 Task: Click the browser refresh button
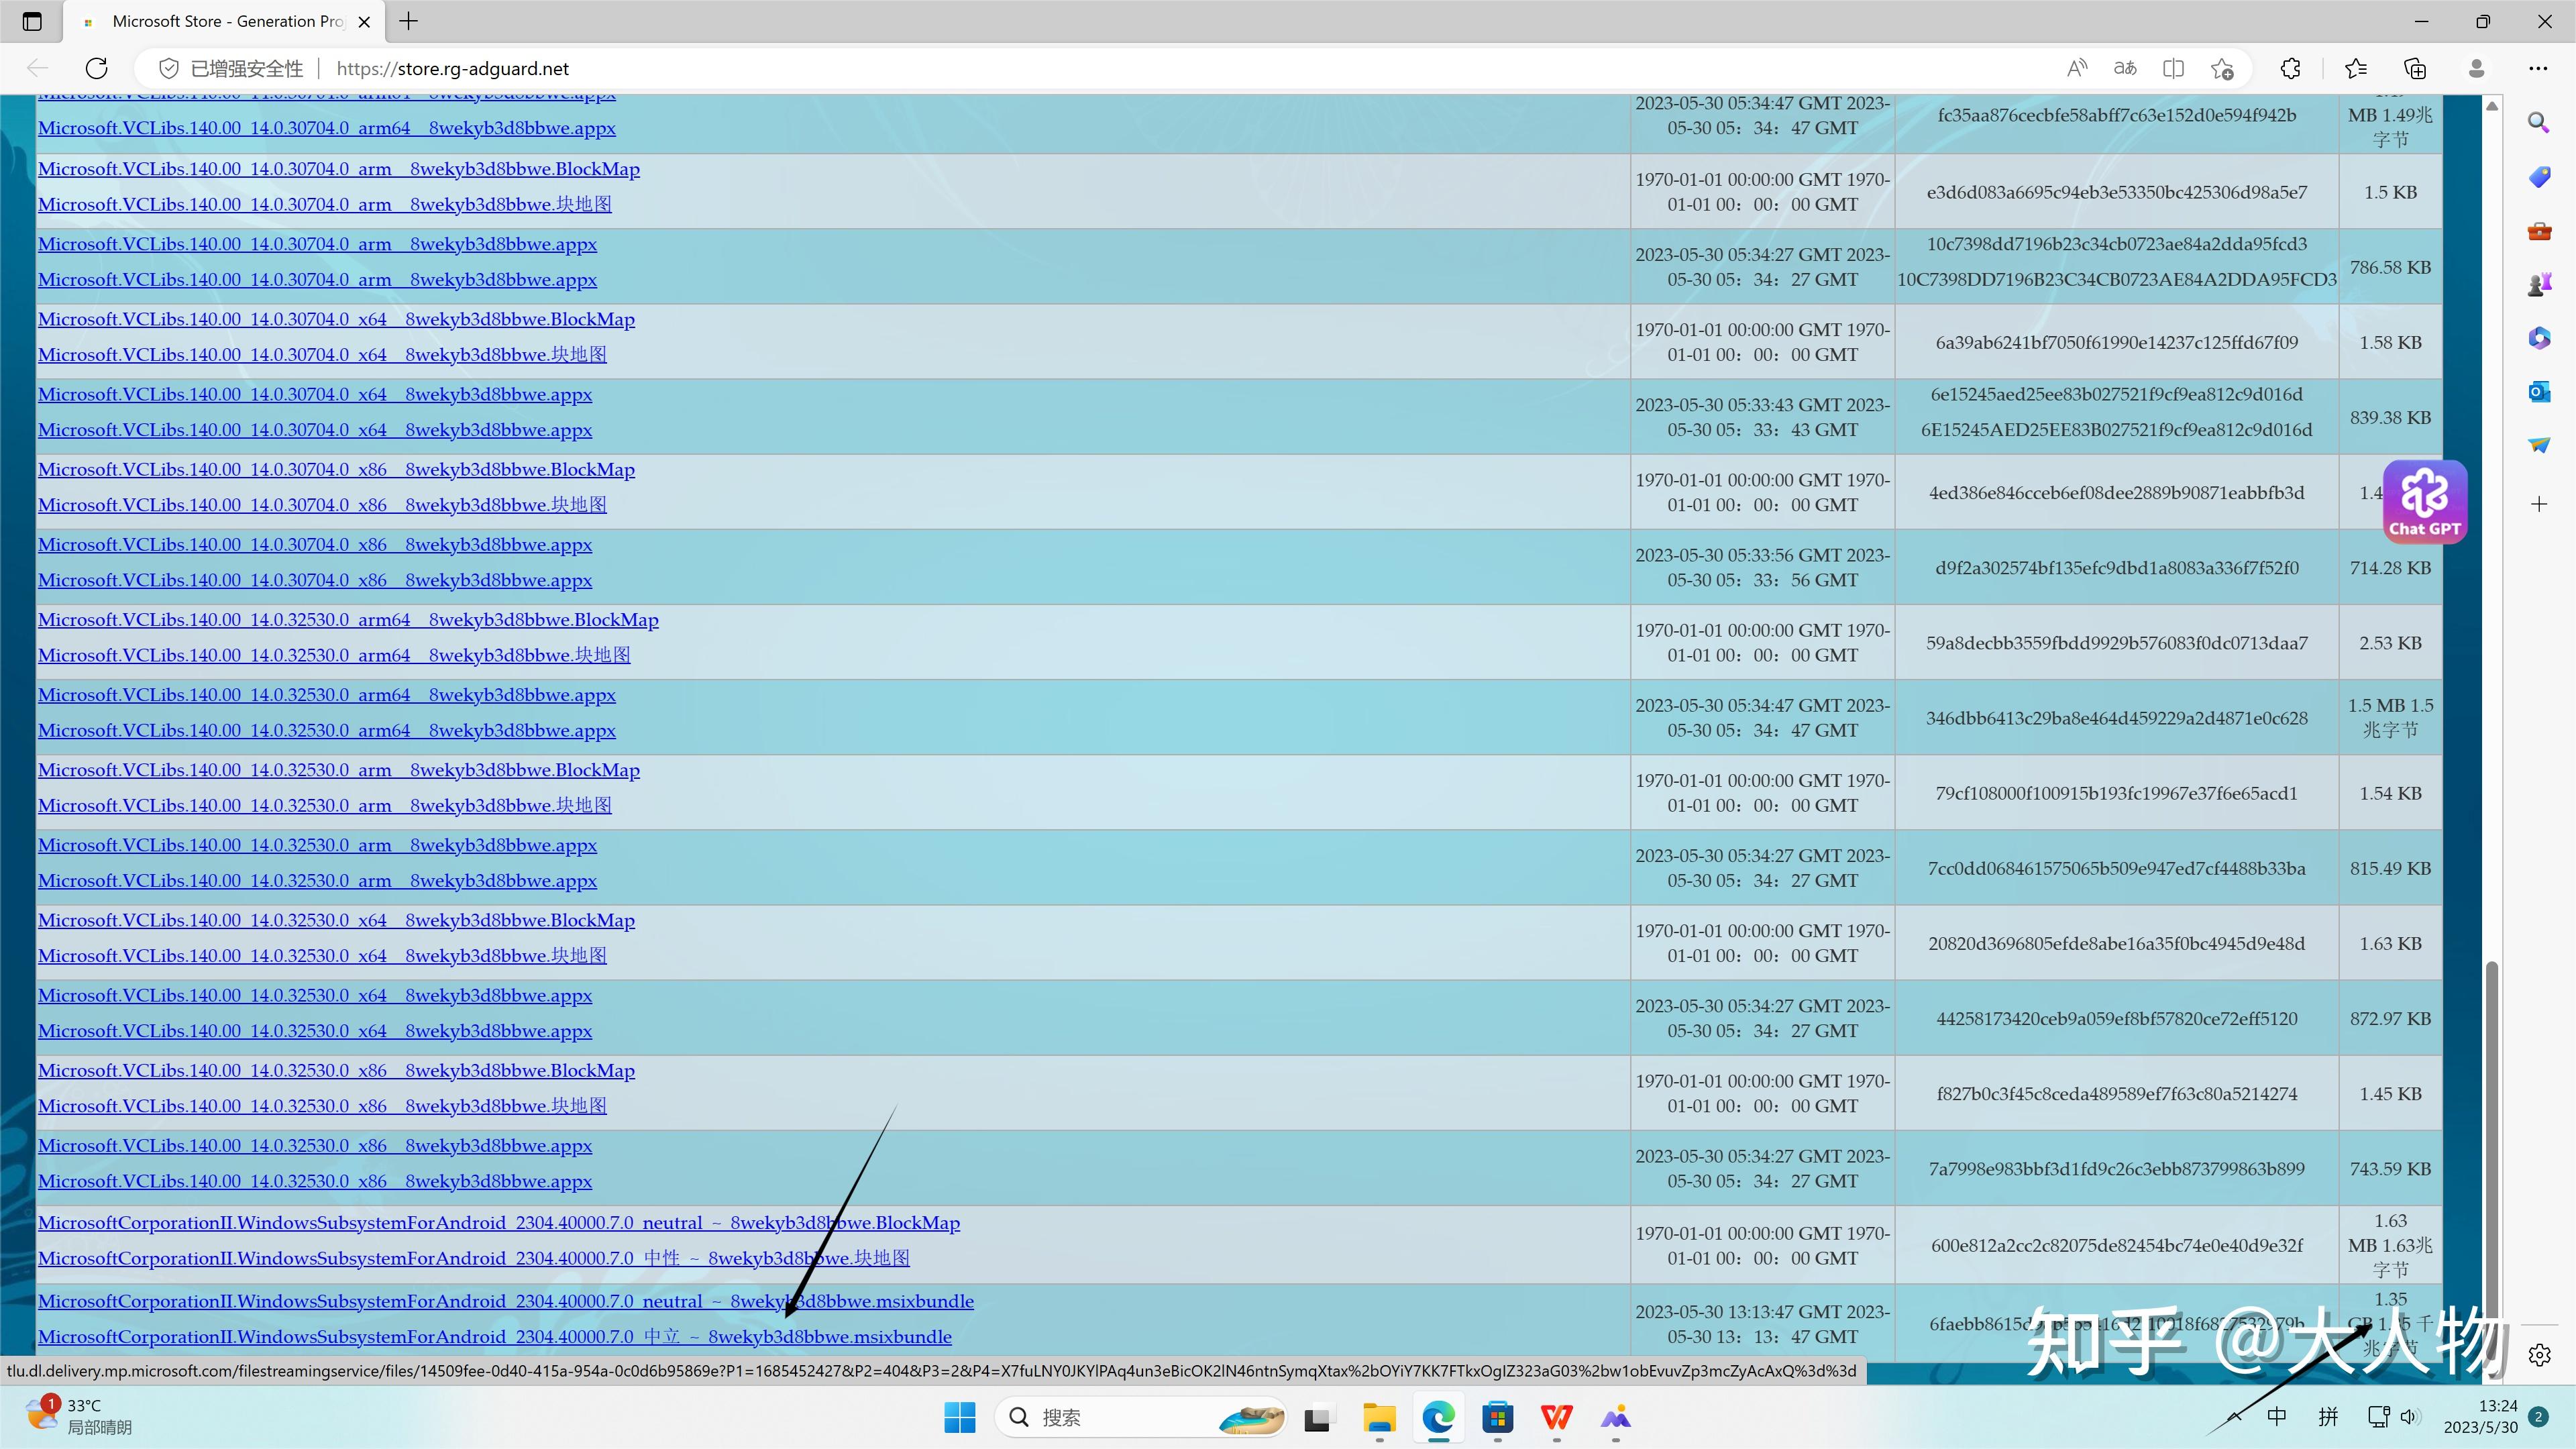(96, 68)
